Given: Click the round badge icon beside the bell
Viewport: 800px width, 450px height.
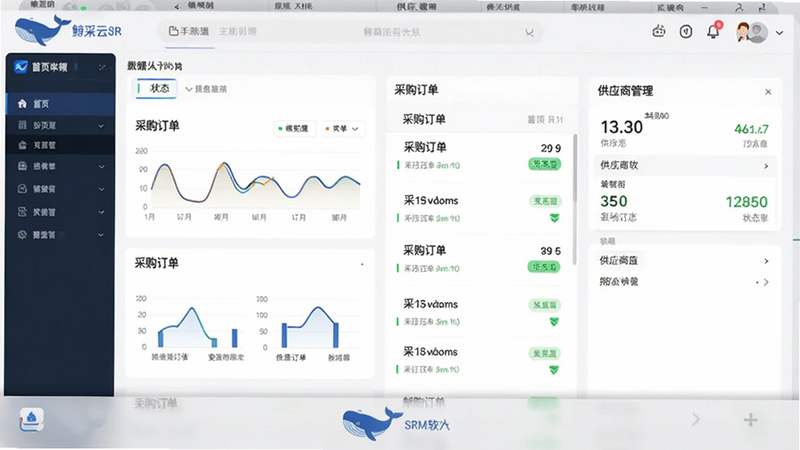Looking at the screenshot, I should pos(686,32).
